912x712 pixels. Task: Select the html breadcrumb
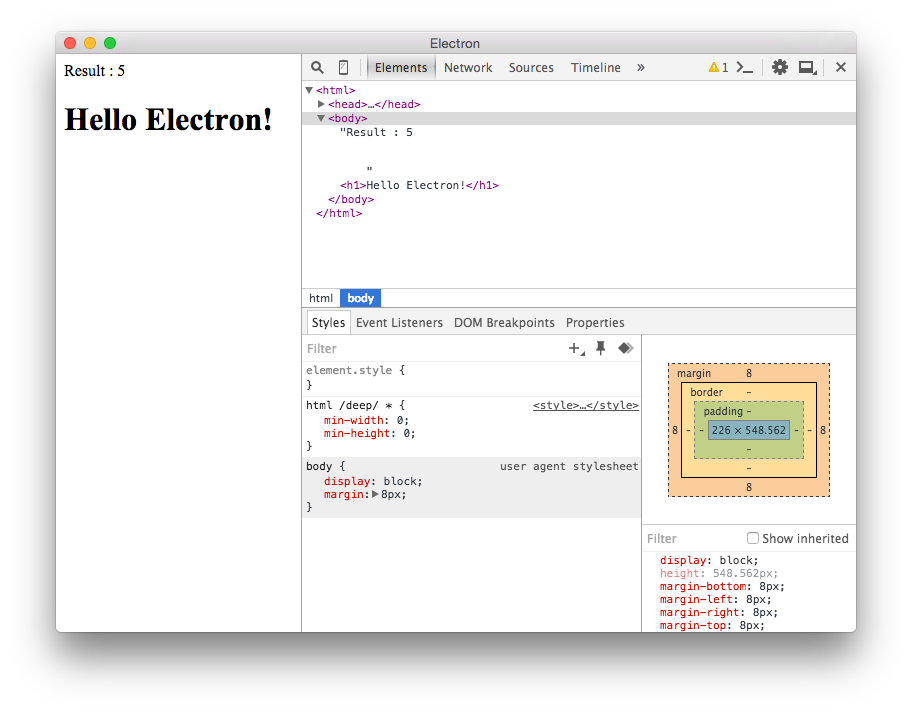(x=321, y=298)
